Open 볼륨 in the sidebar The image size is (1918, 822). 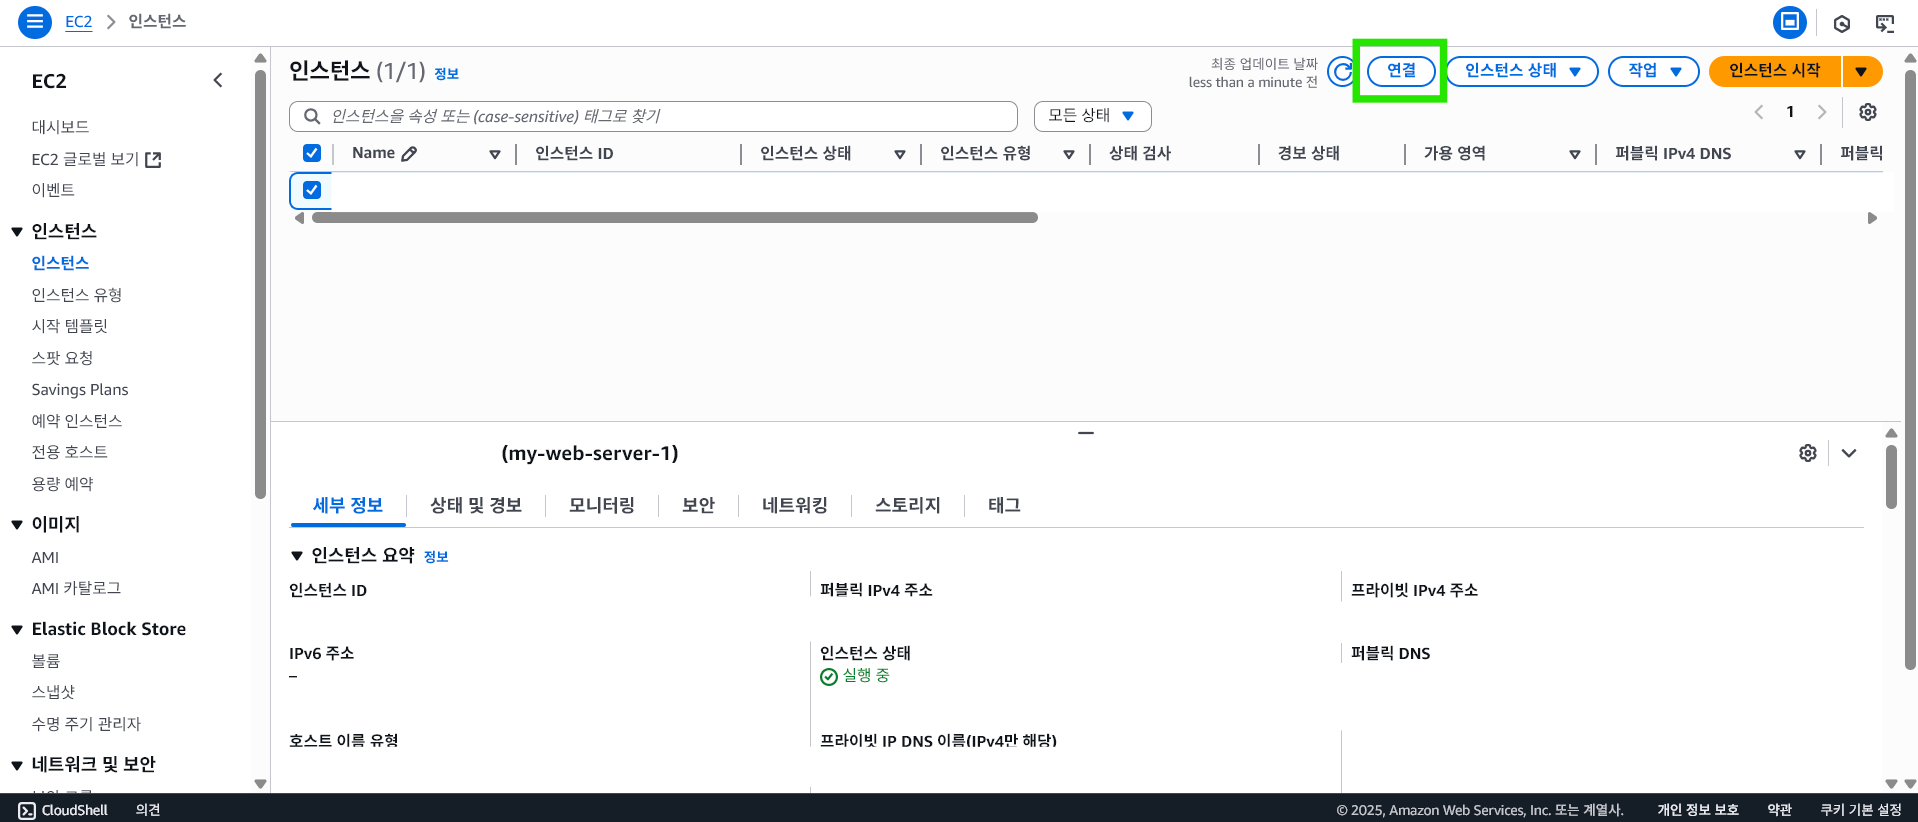coord(46,661)
